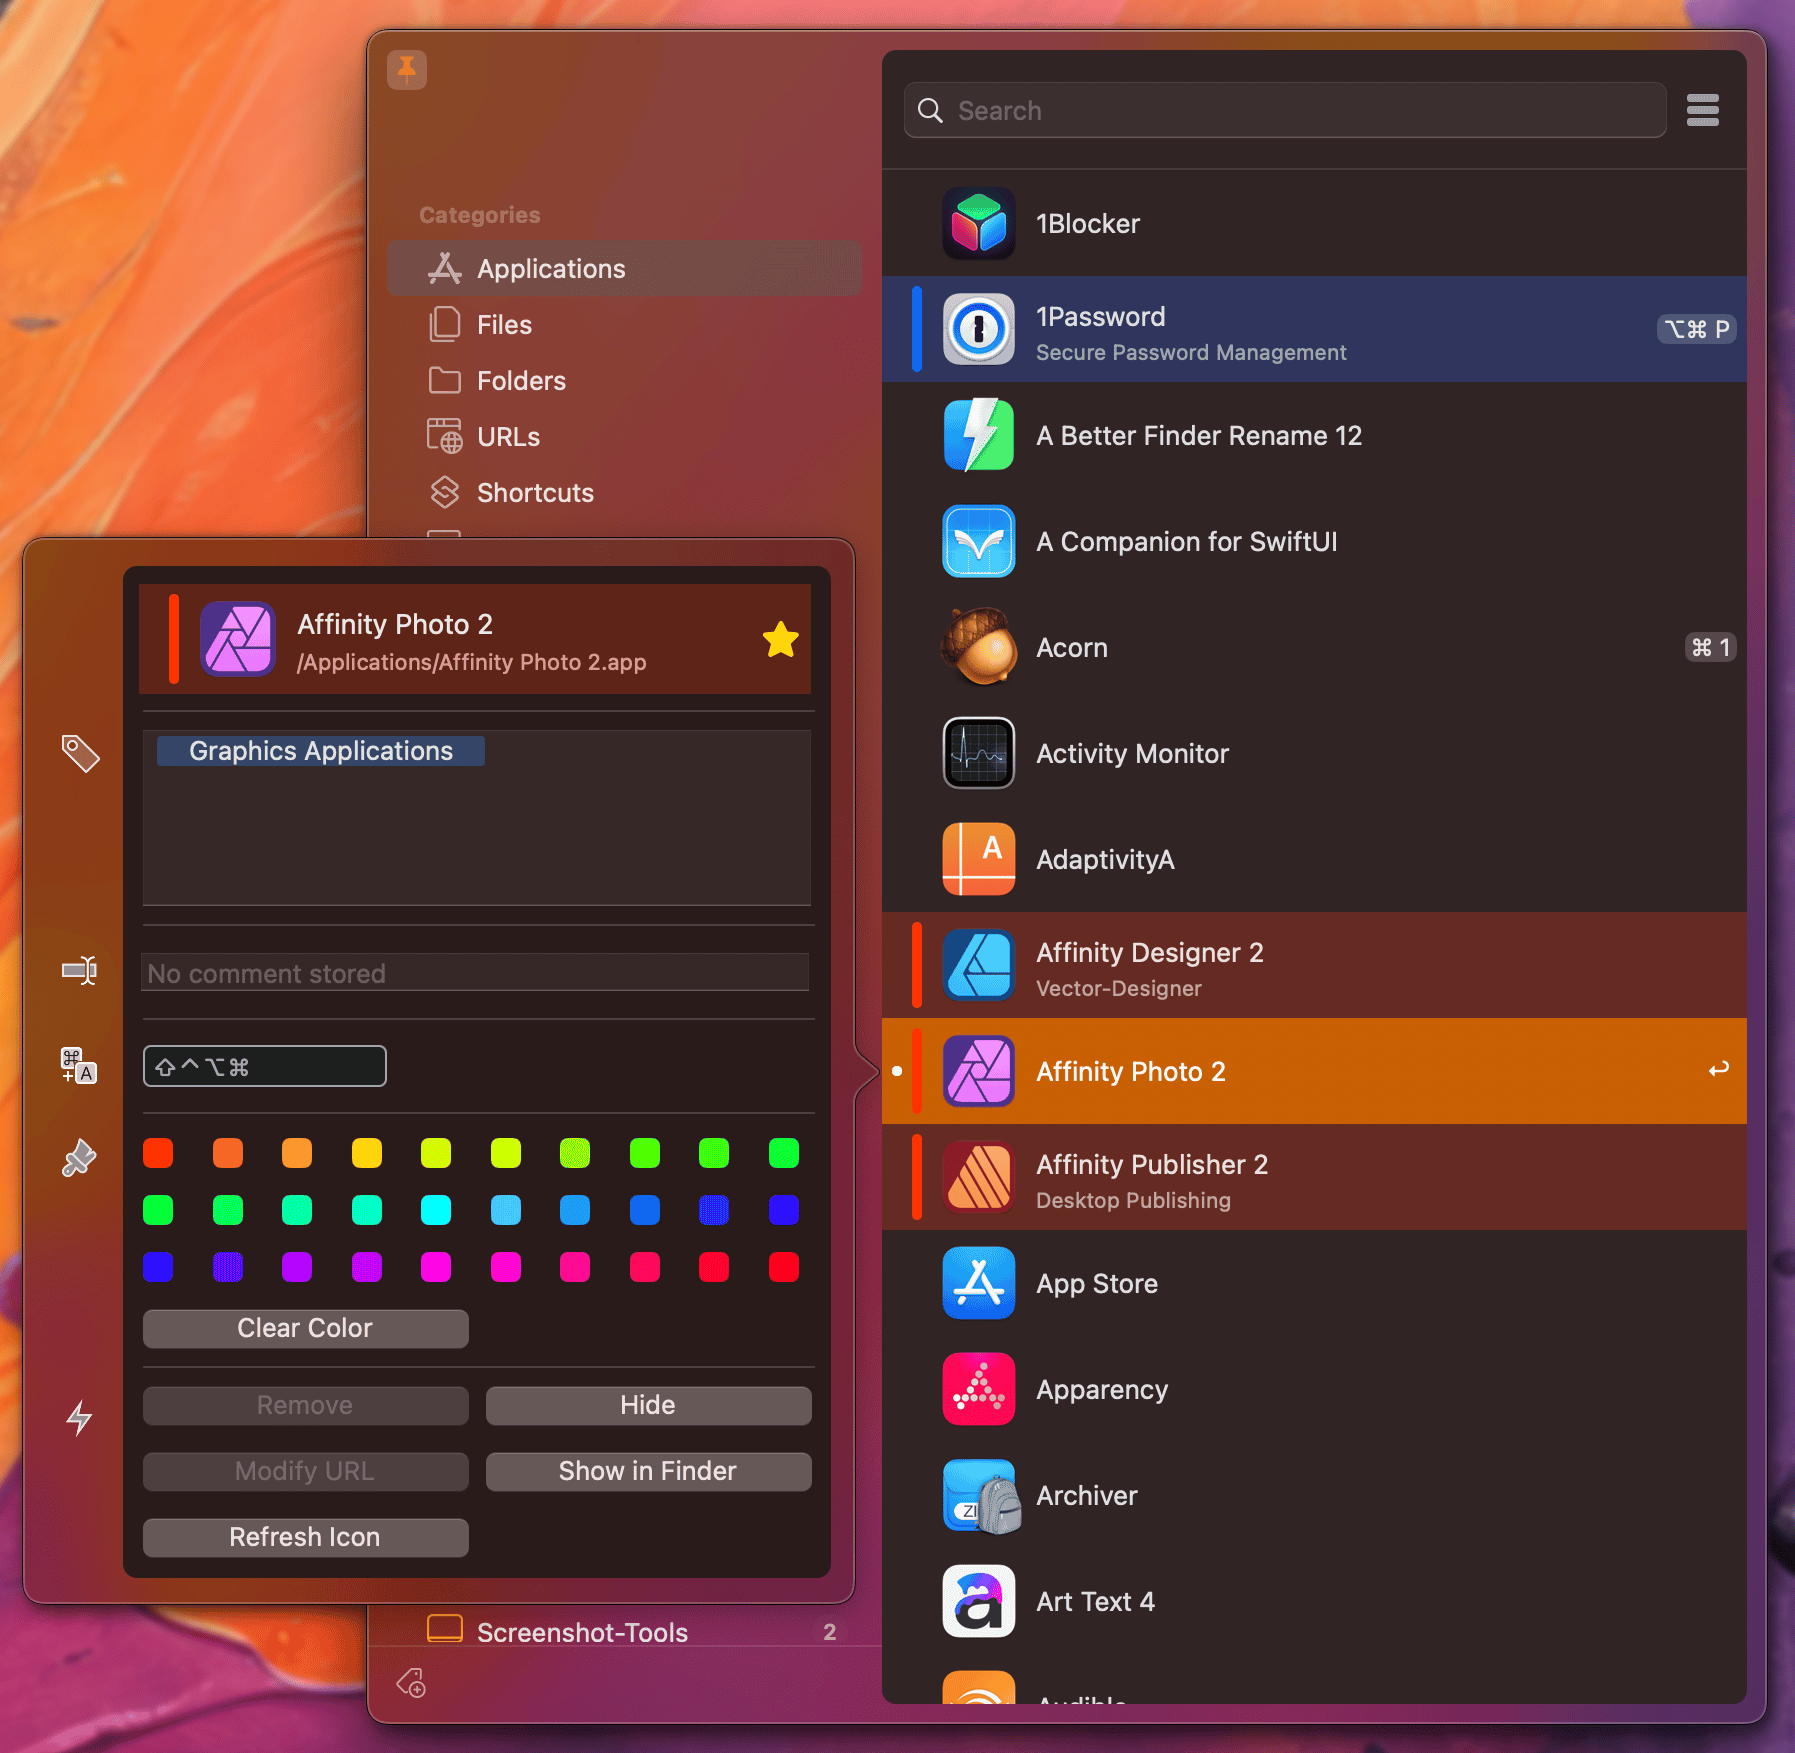1795x1753 pixels.
Task: Click the Desktop Publishing subtitle
Action: (x=1133, y=1200)
